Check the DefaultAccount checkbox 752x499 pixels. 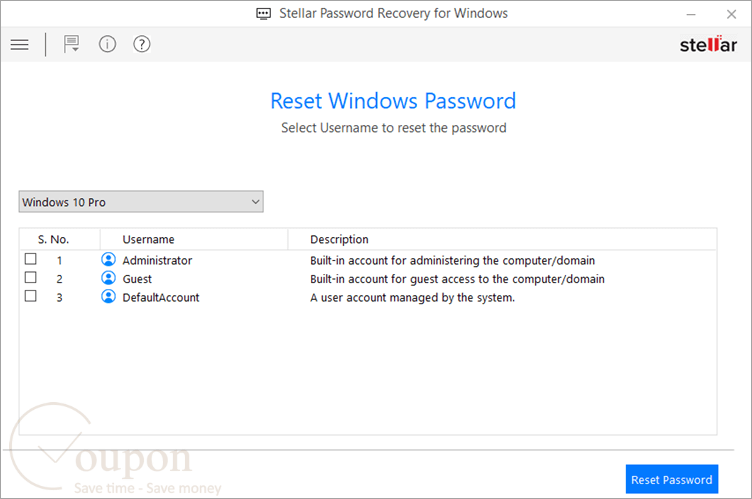point(31,296)
